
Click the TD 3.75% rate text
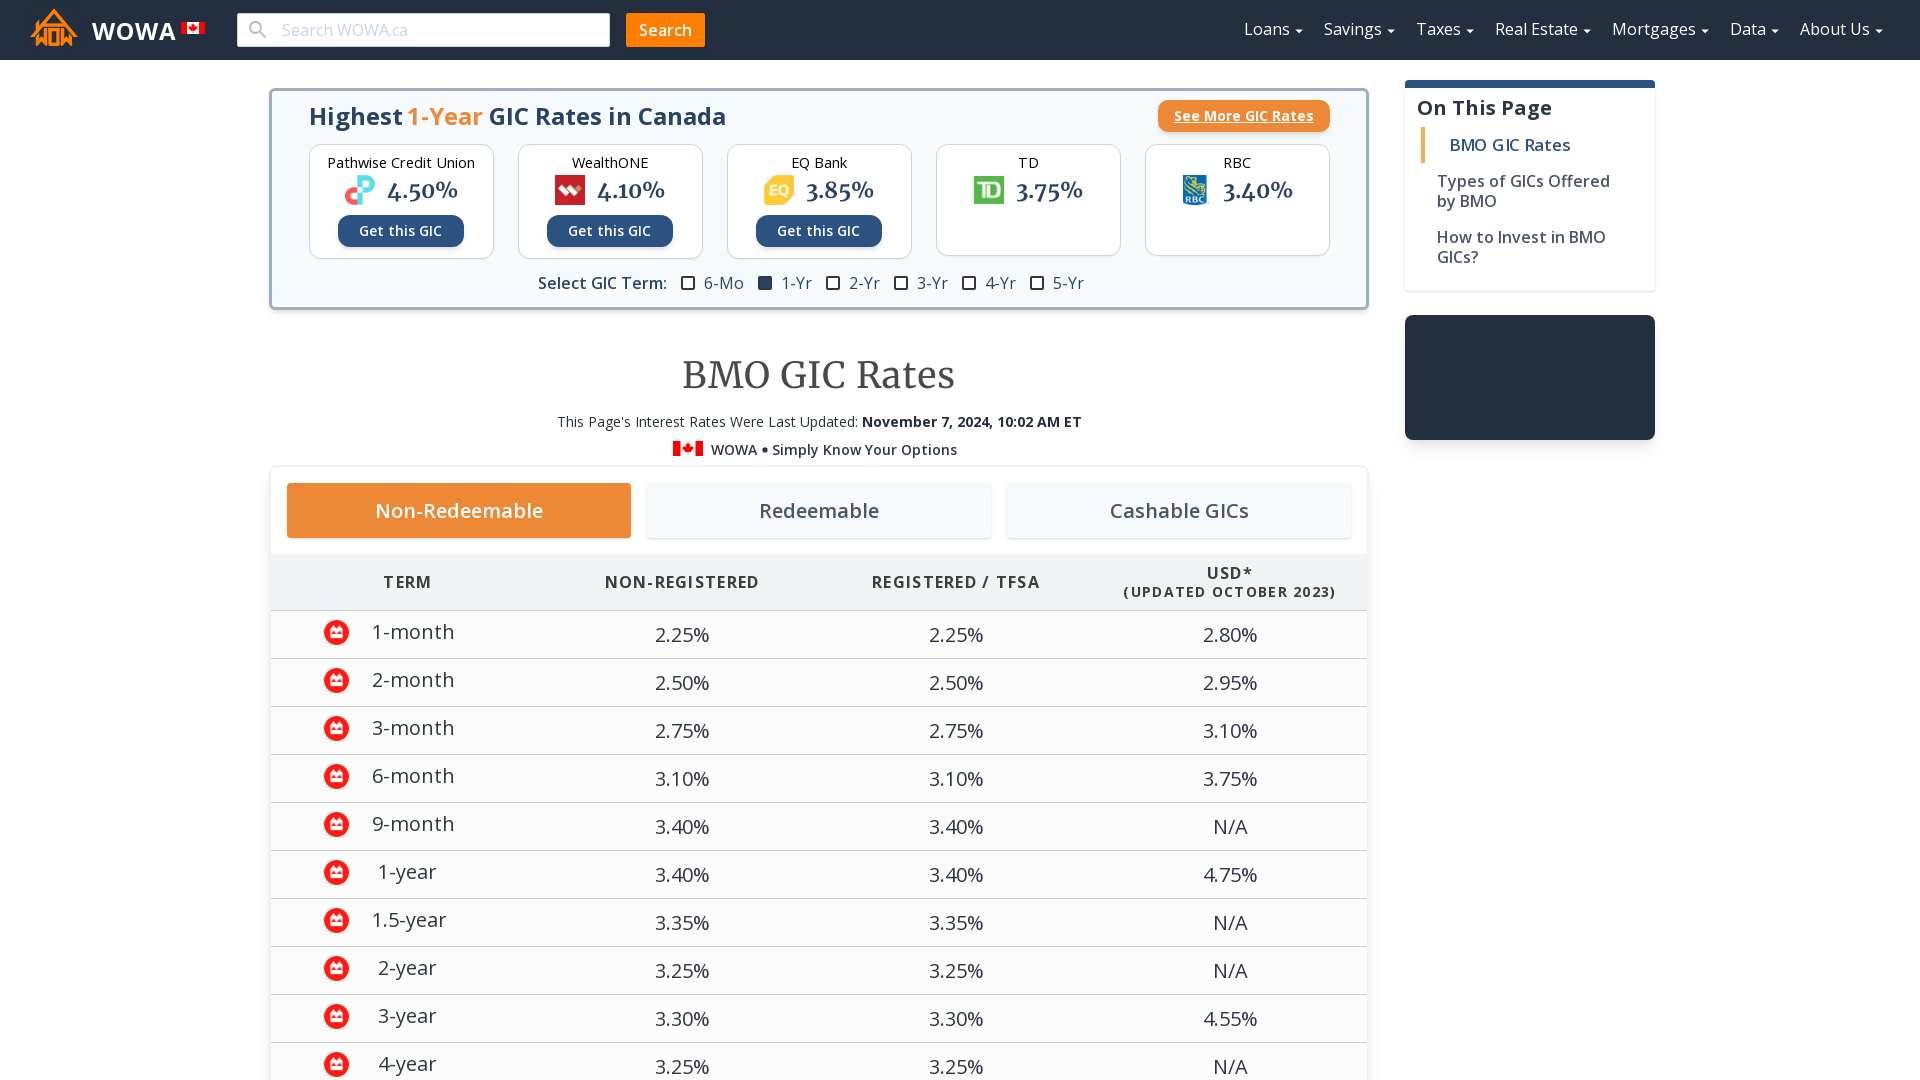pyautogui.click(x=1049, y=190)
